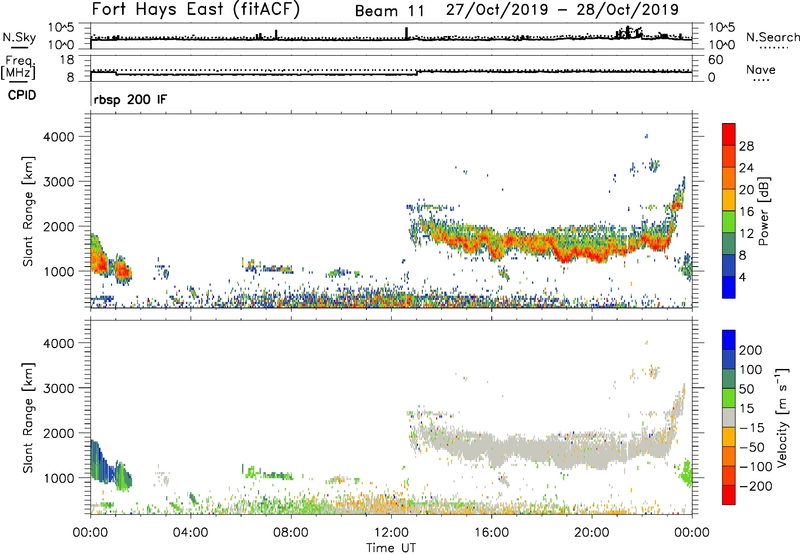Click the '2000' tick in power panel
Screen dimensions: 800x554
click(x=58, y=226)
